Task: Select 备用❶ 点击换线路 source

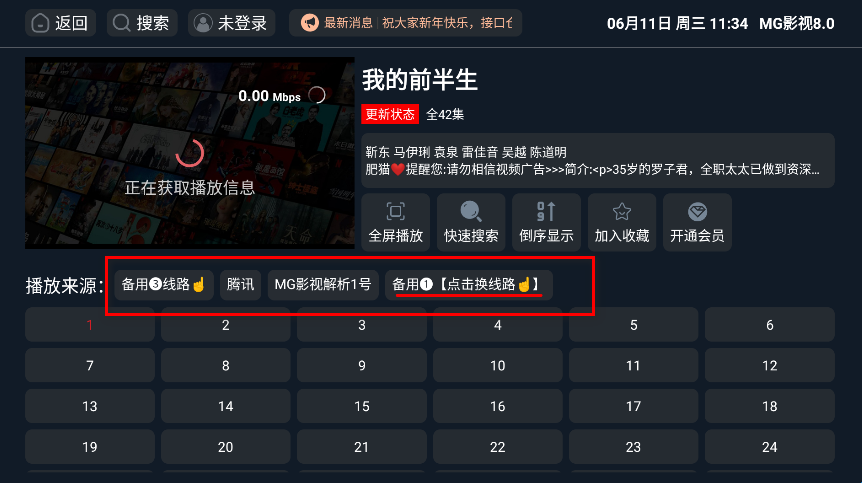Action: click(468, 285)
